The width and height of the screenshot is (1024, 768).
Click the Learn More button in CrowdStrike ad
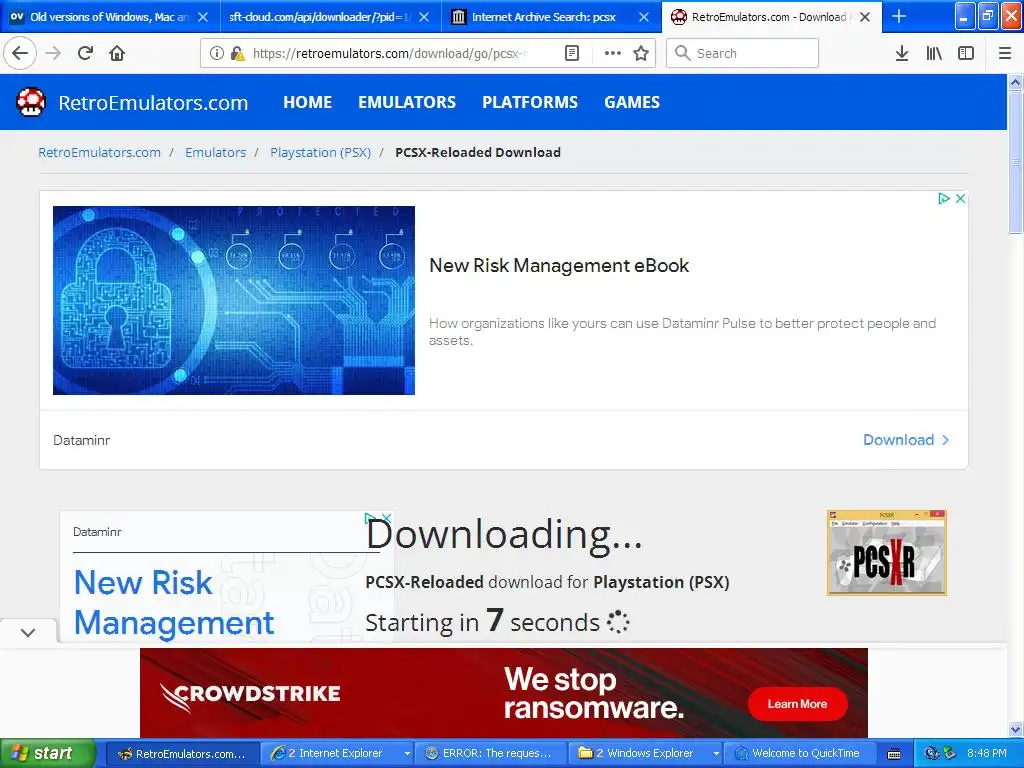[797, 704]
